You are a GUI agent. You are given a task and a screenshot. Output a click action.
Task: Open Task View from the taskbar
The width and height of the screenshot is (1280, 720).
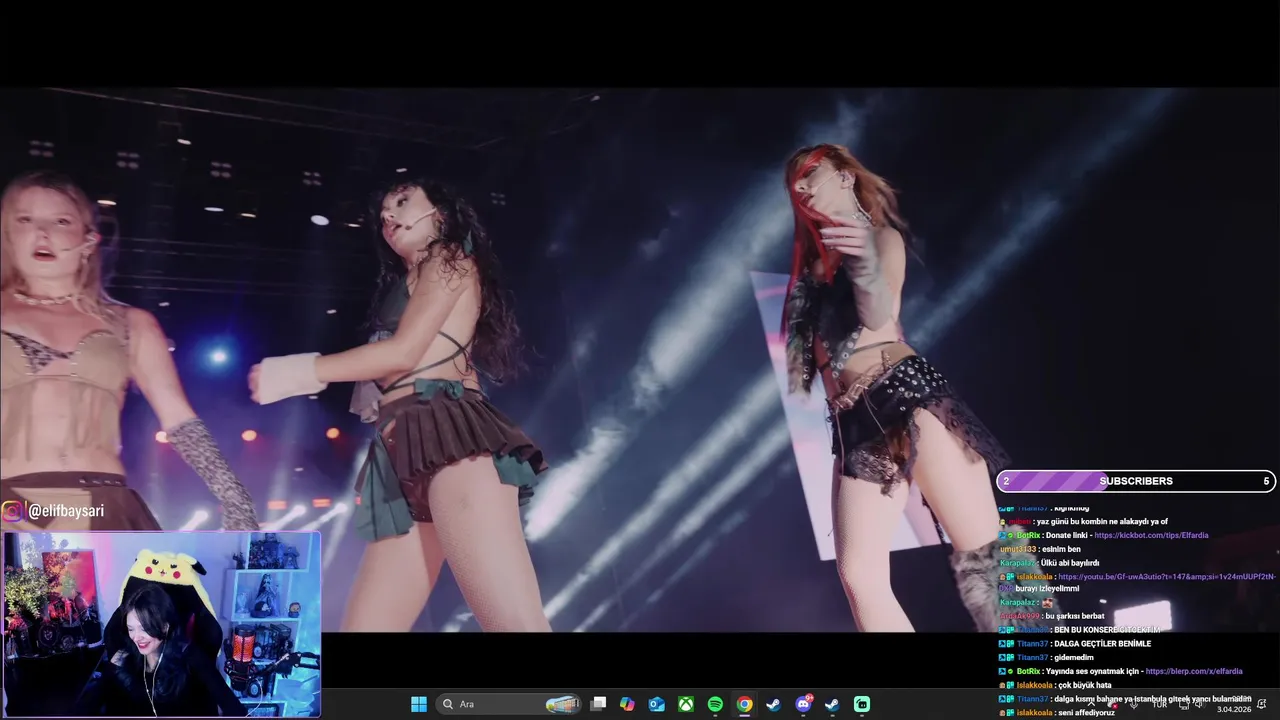[x=598, y=704]
